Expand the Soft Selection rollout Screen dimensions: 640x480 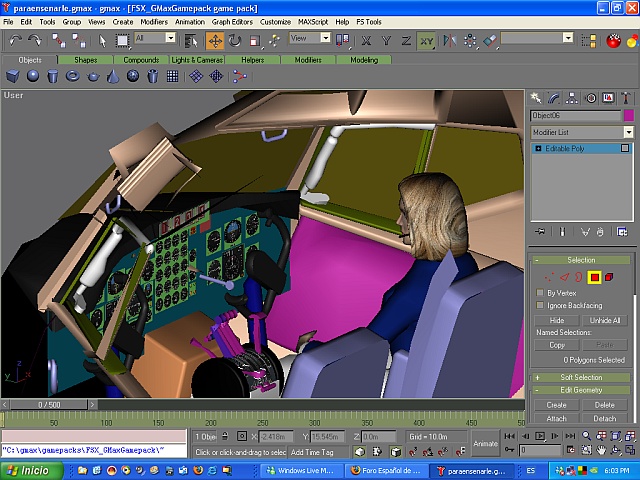[x=581, y=377]
